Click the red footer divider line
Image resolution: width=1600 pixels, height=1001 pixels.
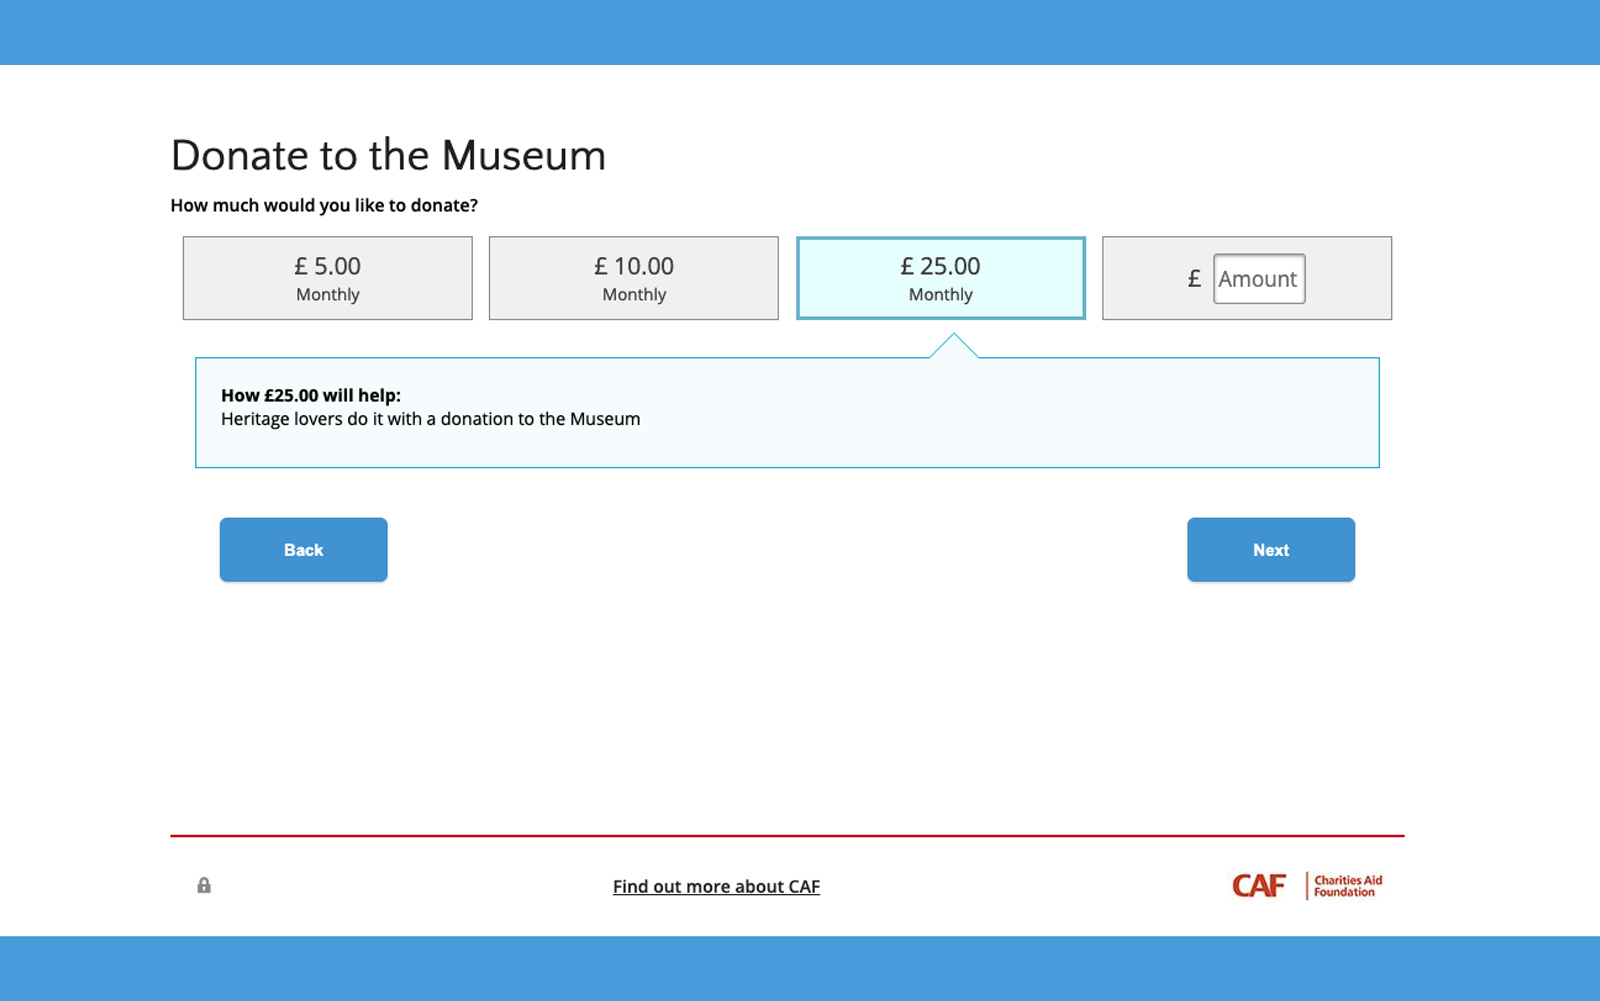(x=787, y=835)
